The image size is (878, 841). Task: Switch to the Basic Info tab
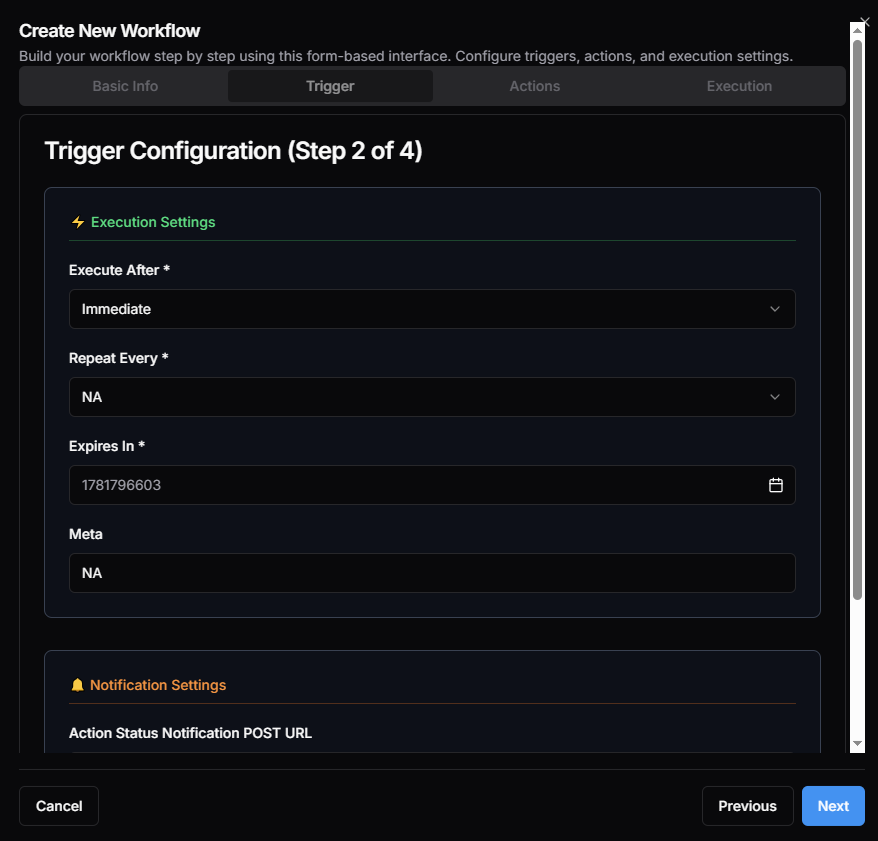click(124, 86)
